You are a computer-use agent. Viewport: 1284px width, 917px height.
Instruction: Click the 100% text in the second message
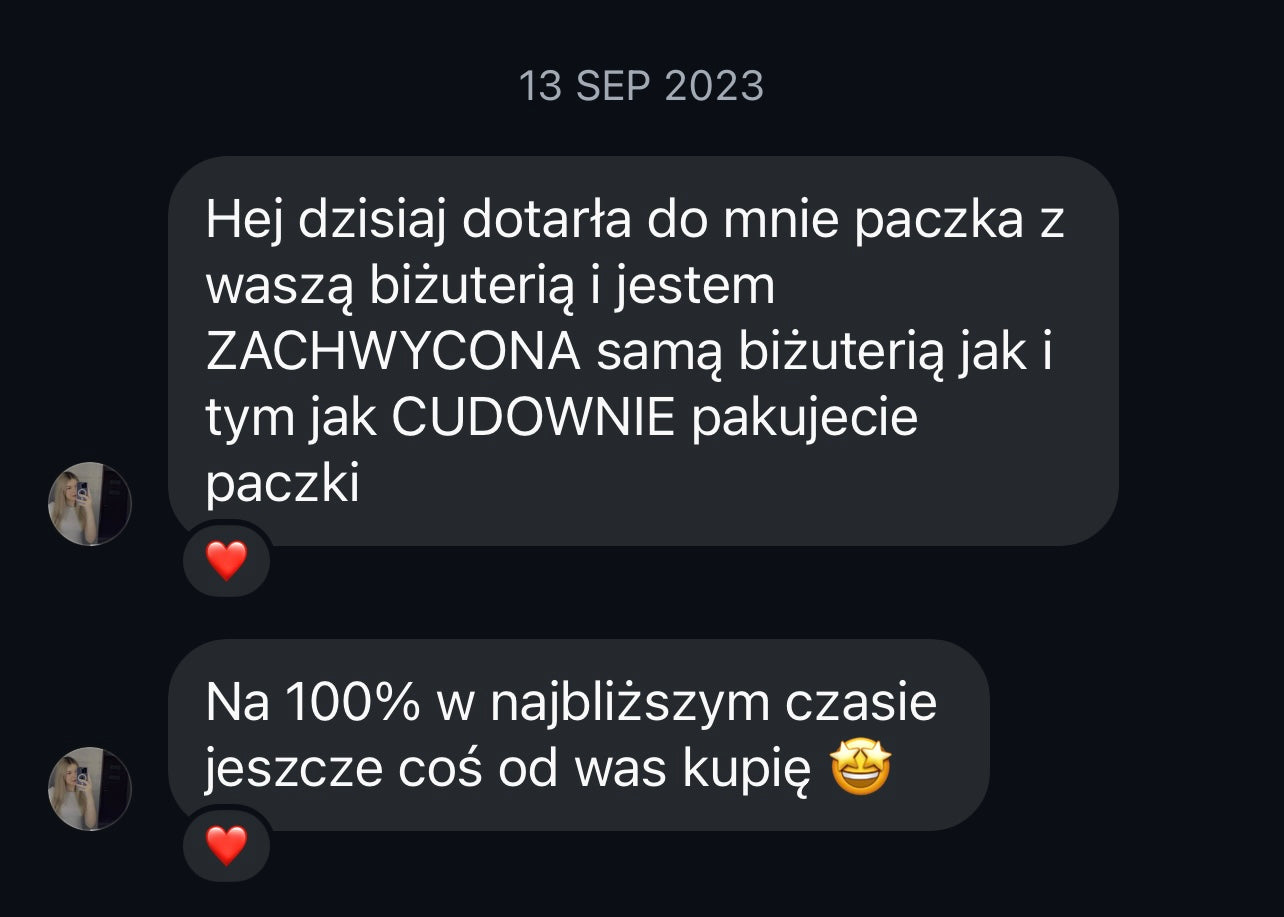352,703
